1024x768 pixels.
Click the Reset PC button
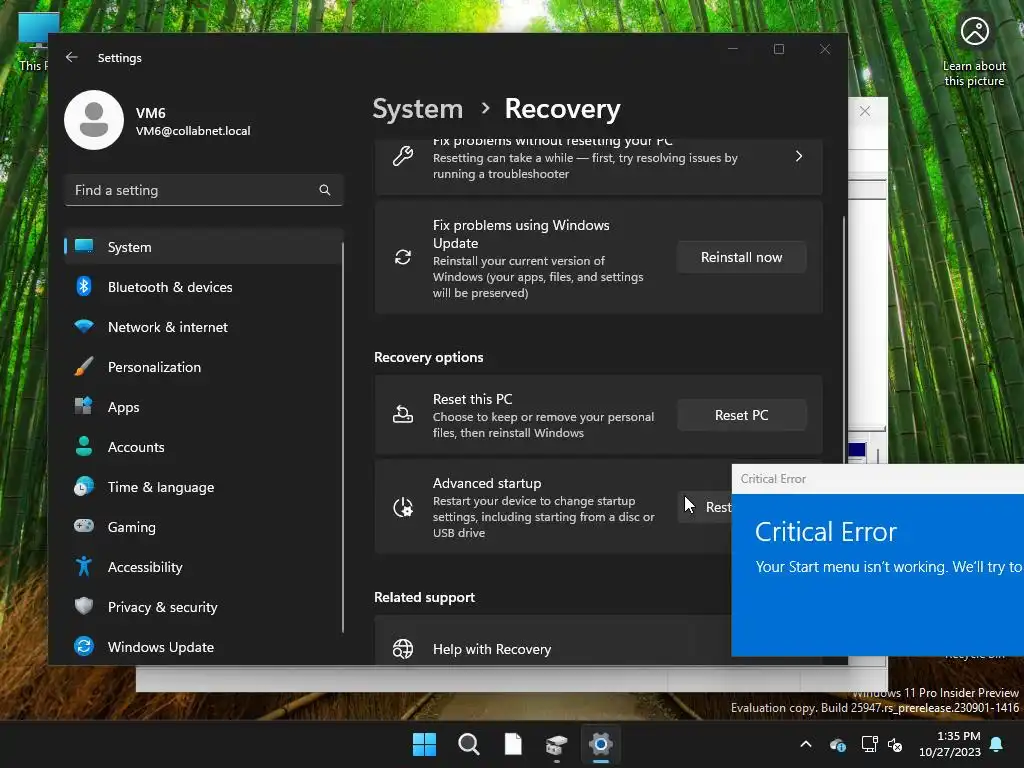tap(741, 415)
